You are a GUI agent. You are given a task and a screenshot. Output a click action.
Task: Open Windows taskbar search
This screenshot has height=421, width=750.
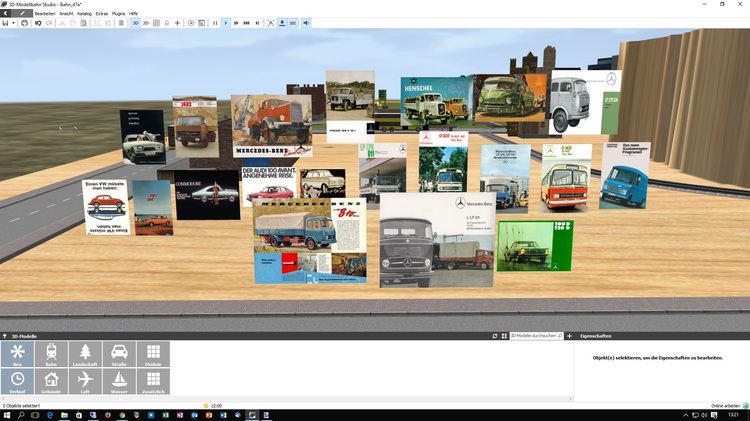tap(21, 415)
